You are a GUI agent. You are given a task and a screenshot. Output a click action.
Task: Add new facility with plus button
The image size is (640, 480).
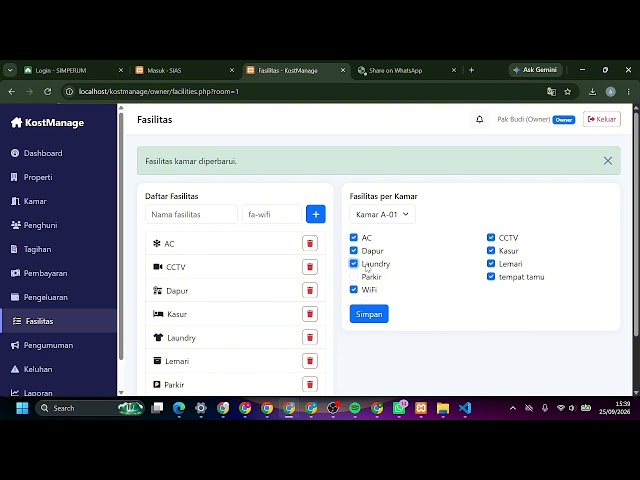(x=316, y=214)
